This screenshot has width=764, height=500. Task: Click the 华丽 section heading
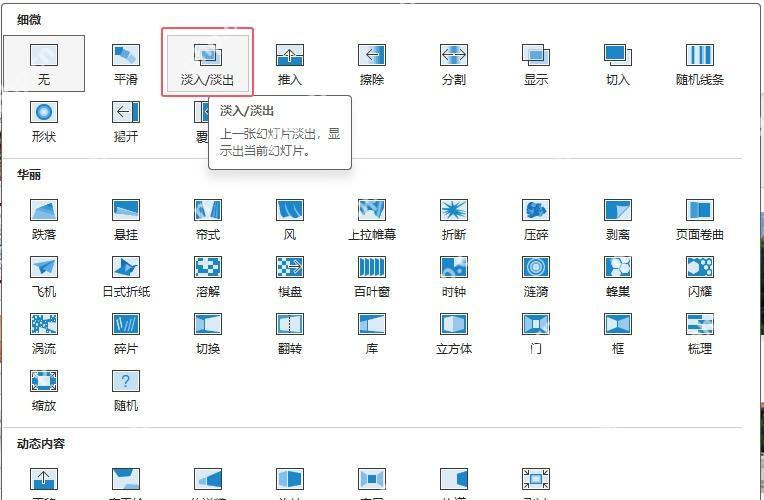[29, 175]
